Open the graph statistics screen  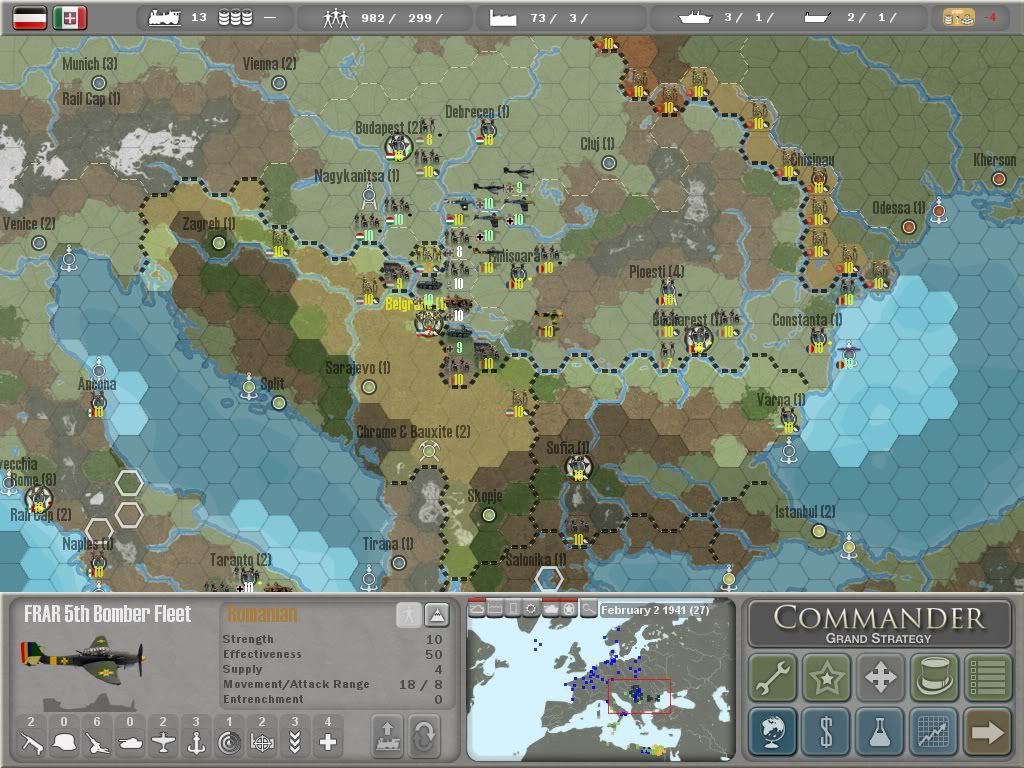[933, 731]
